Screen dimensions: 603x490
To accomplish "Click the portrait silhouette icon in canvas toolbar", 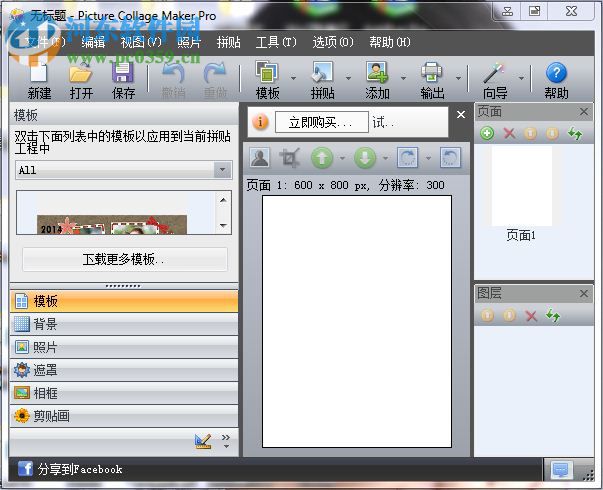I will 260,158.
